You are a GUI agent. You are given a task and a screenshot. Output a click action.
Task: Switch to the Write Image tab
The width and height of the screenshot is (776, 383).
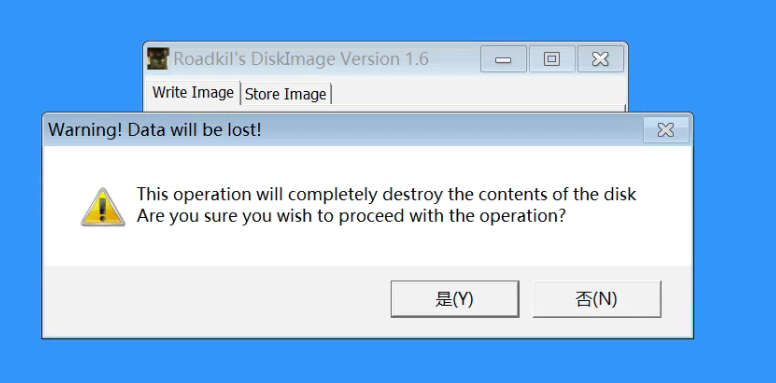(193, 93)
